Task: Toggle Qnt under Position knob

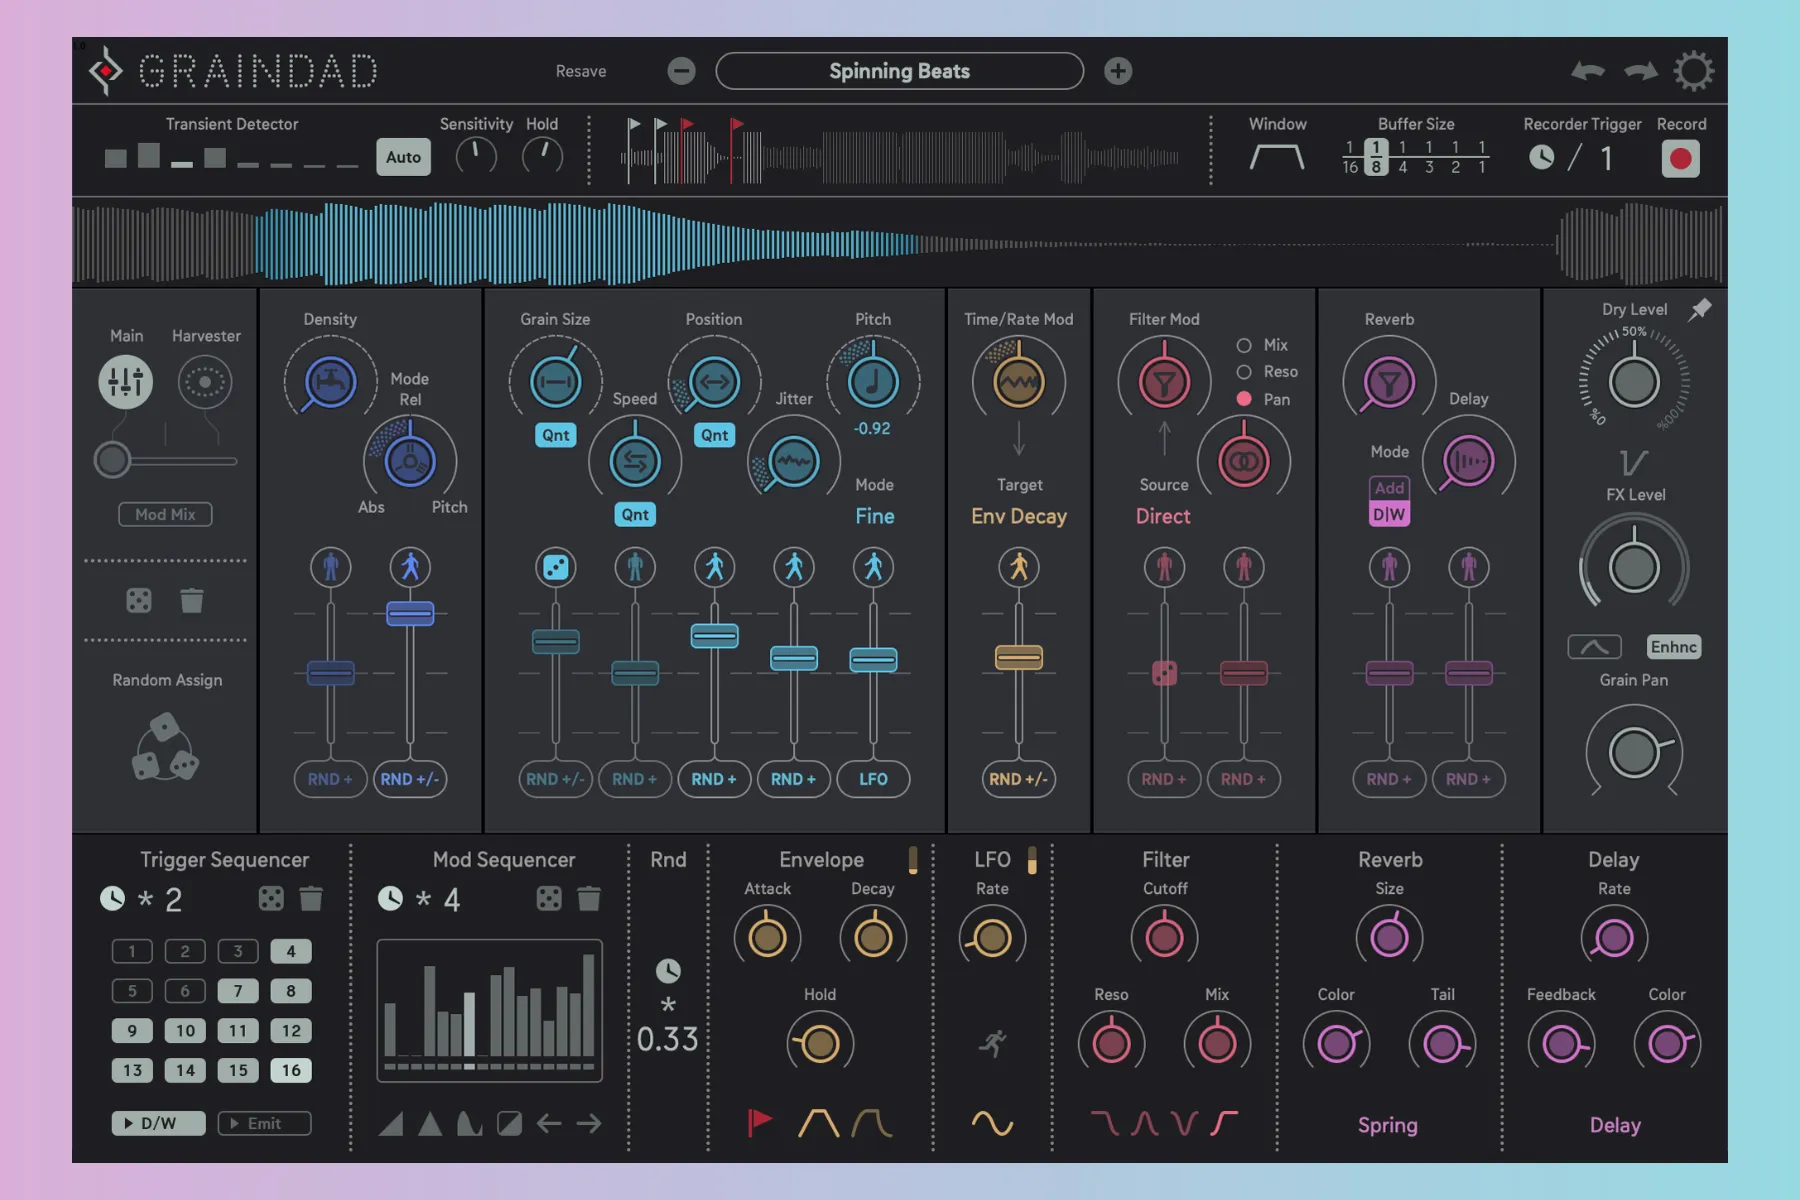Action: (x=715, y=435)
